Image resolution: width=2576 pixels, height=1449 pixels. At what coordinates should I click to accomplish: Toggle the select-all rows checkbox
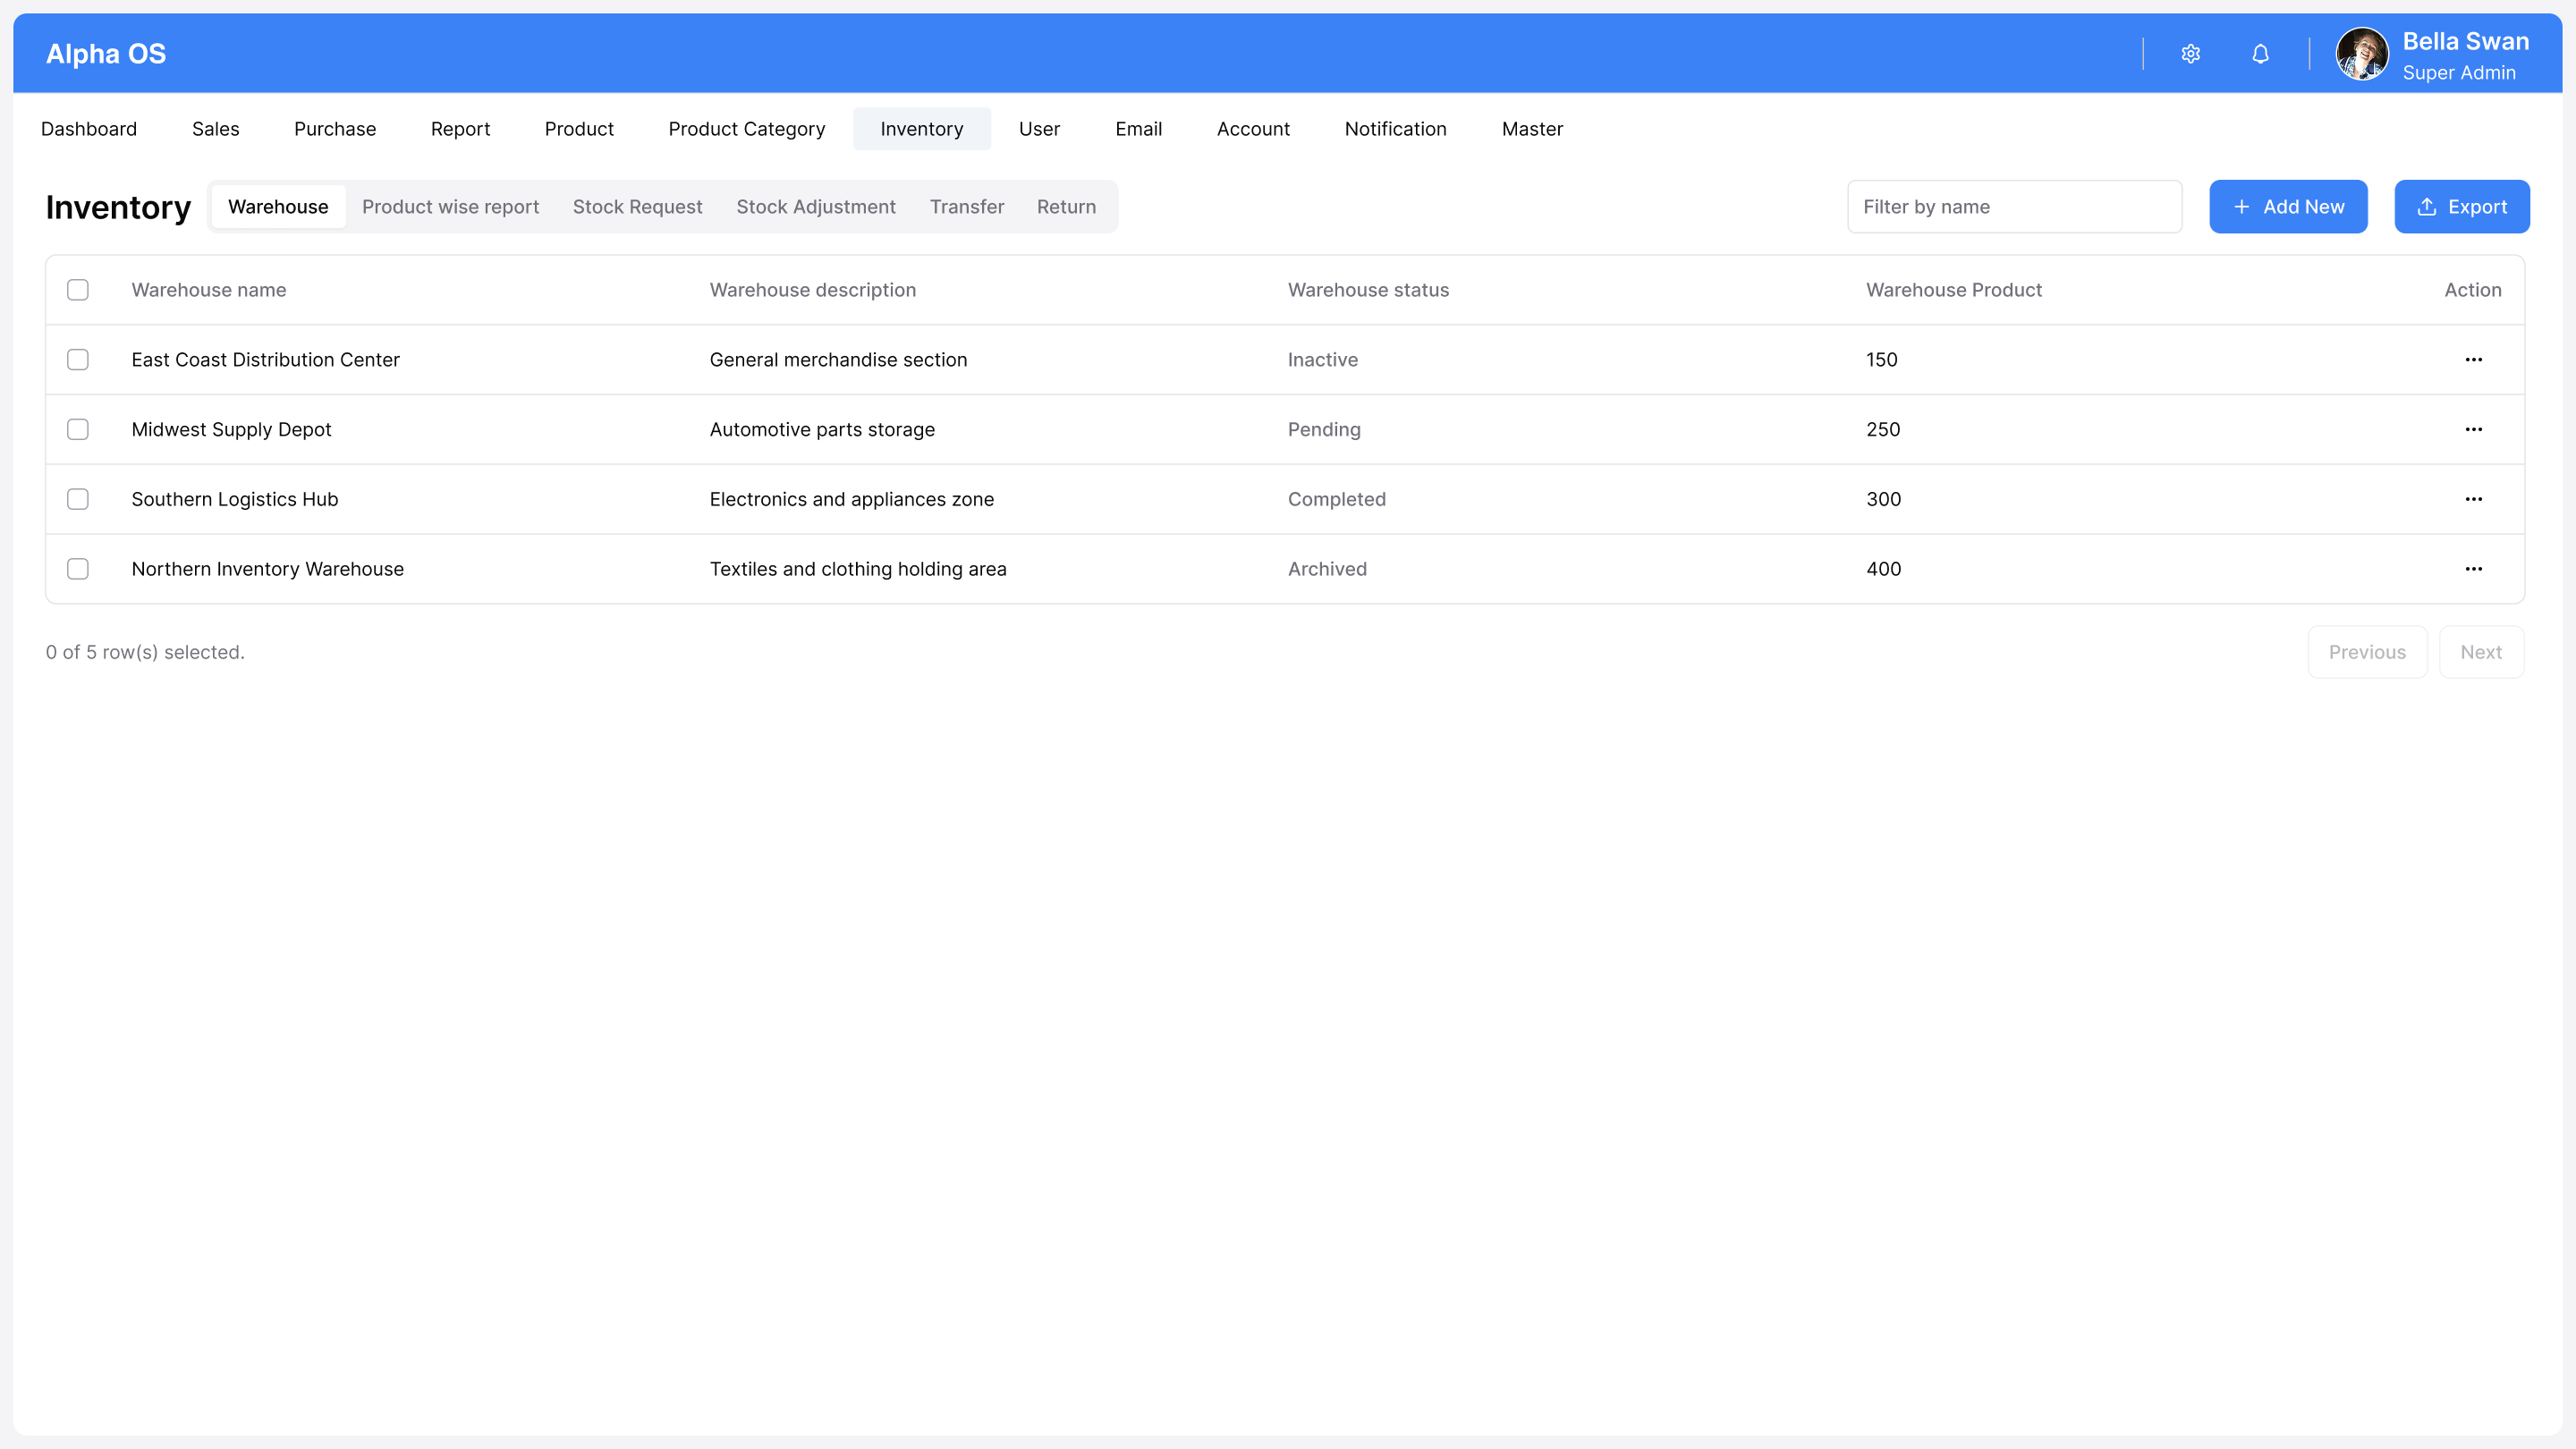78,290
